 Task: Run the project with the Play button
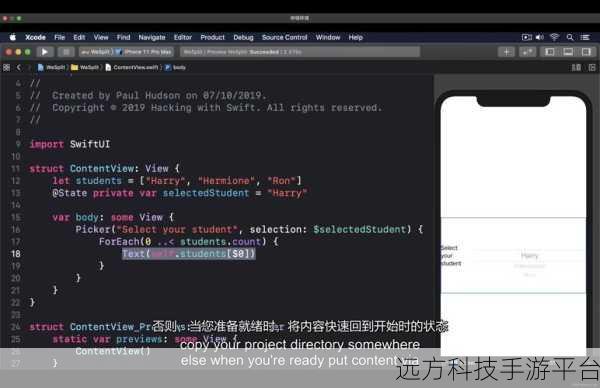click(44, 52)
